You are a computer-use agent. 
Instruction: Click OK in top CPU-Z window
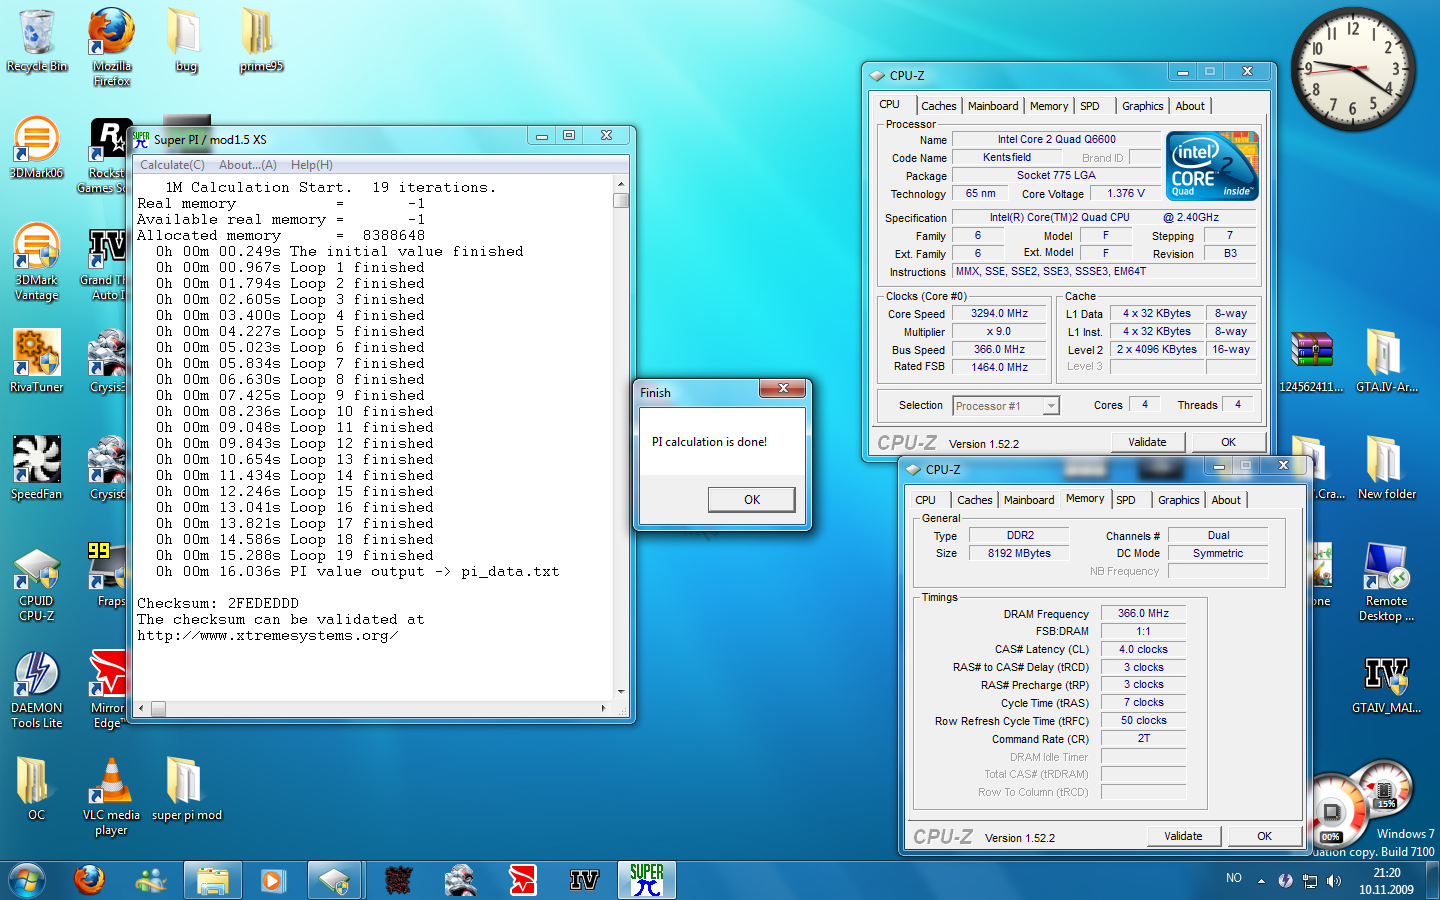[1228, 442]
